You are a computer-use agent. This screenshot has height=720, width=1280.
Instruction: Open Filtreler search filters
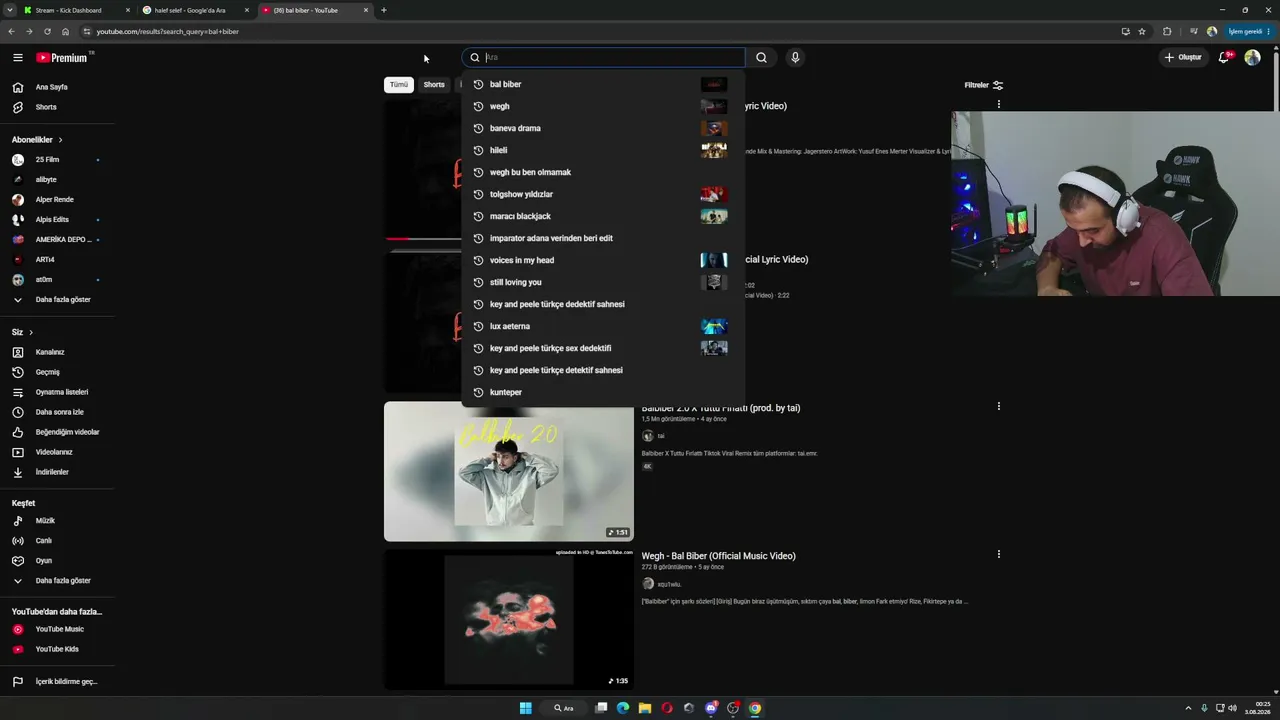(x=983, y=85)
